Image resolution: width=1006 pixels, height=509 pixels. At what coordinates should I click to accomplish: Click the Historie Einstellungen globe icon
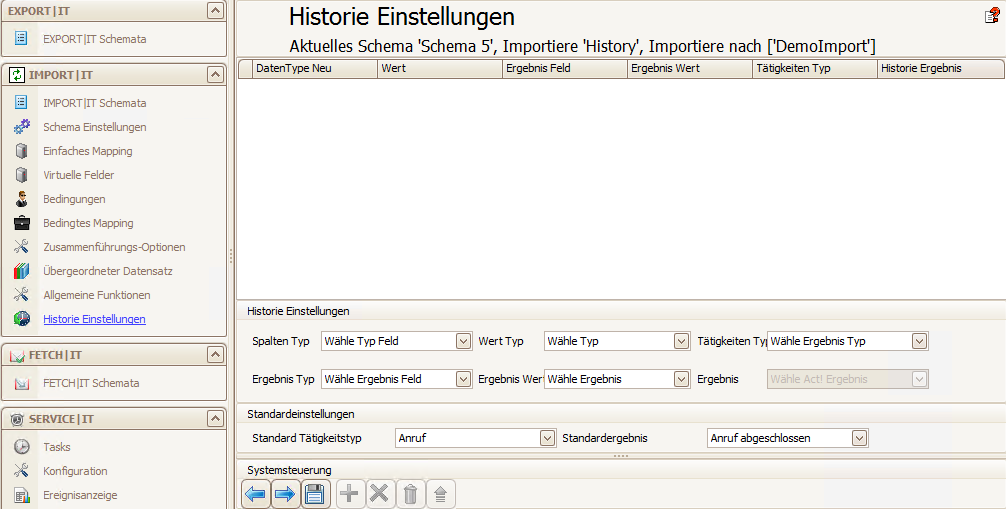pos(21,319)
